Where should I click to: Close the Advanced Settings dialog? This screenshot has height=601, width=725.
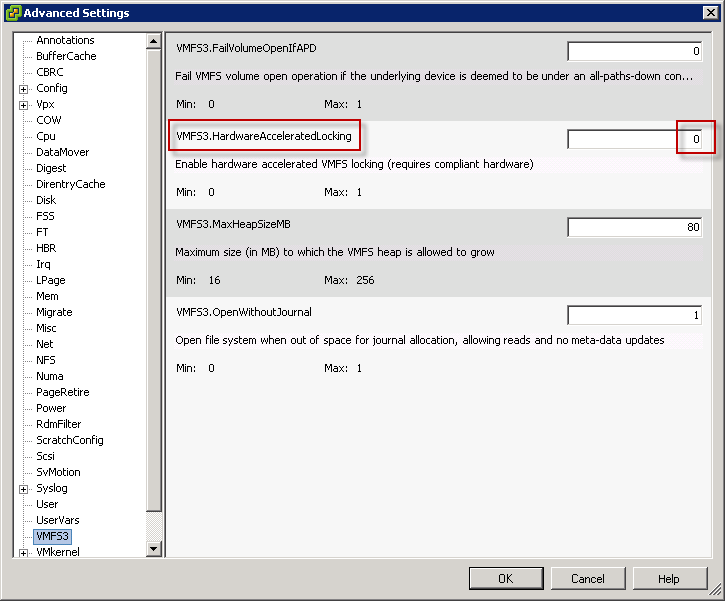point(709,12)
